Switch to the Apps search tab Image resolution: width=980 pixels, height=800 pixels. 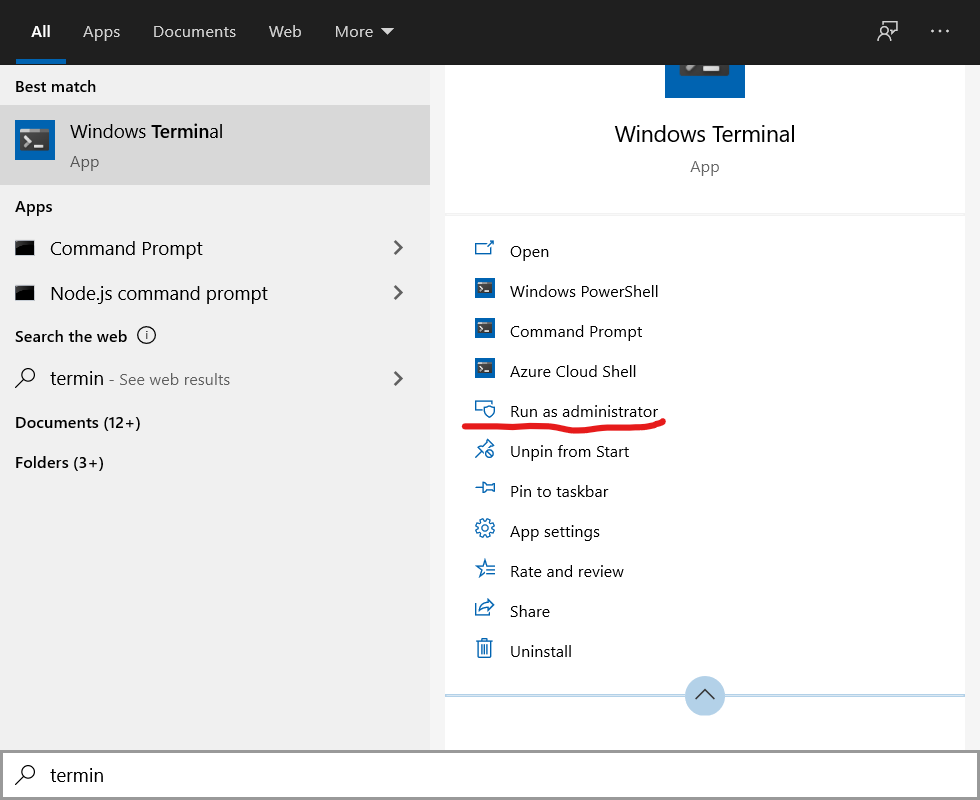pos(101,32)
